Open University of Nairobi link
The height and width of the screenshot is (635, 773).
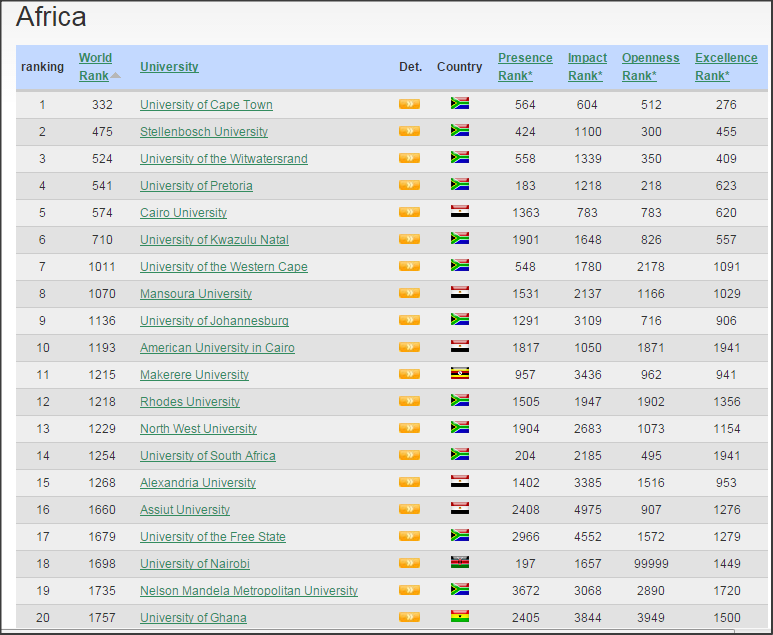tap(195, 564)
